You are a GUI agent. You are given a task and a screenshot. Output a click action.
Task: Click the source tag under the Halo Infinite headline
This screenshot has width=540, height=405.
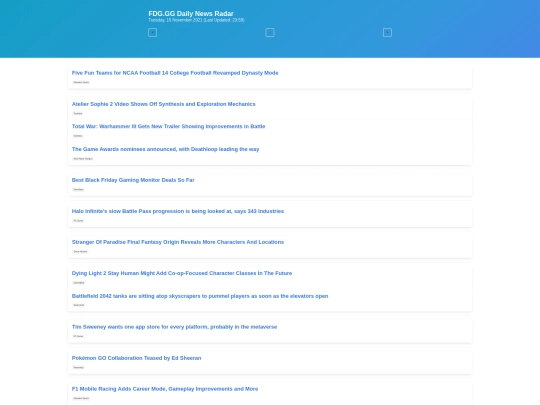tap(78, 220)
